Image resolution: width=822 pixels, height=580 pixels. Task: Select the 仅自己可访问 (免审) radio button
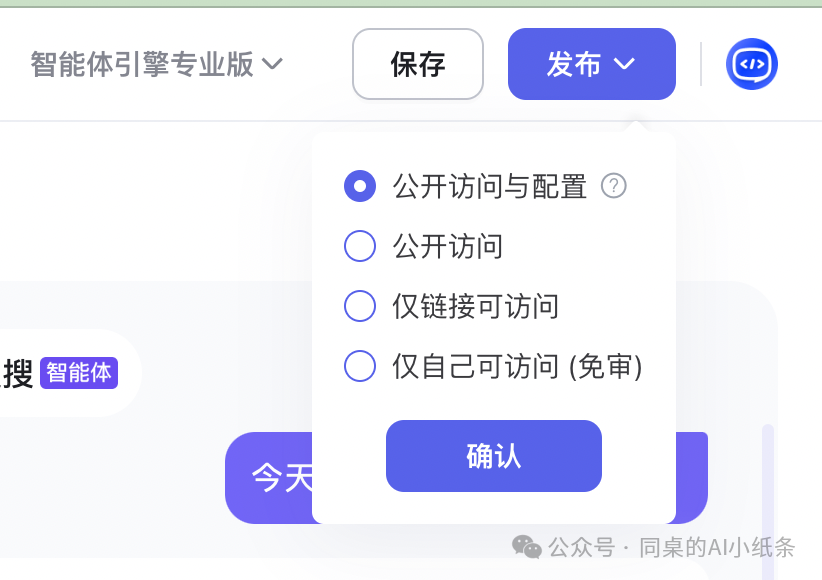(x=360, y=366)
